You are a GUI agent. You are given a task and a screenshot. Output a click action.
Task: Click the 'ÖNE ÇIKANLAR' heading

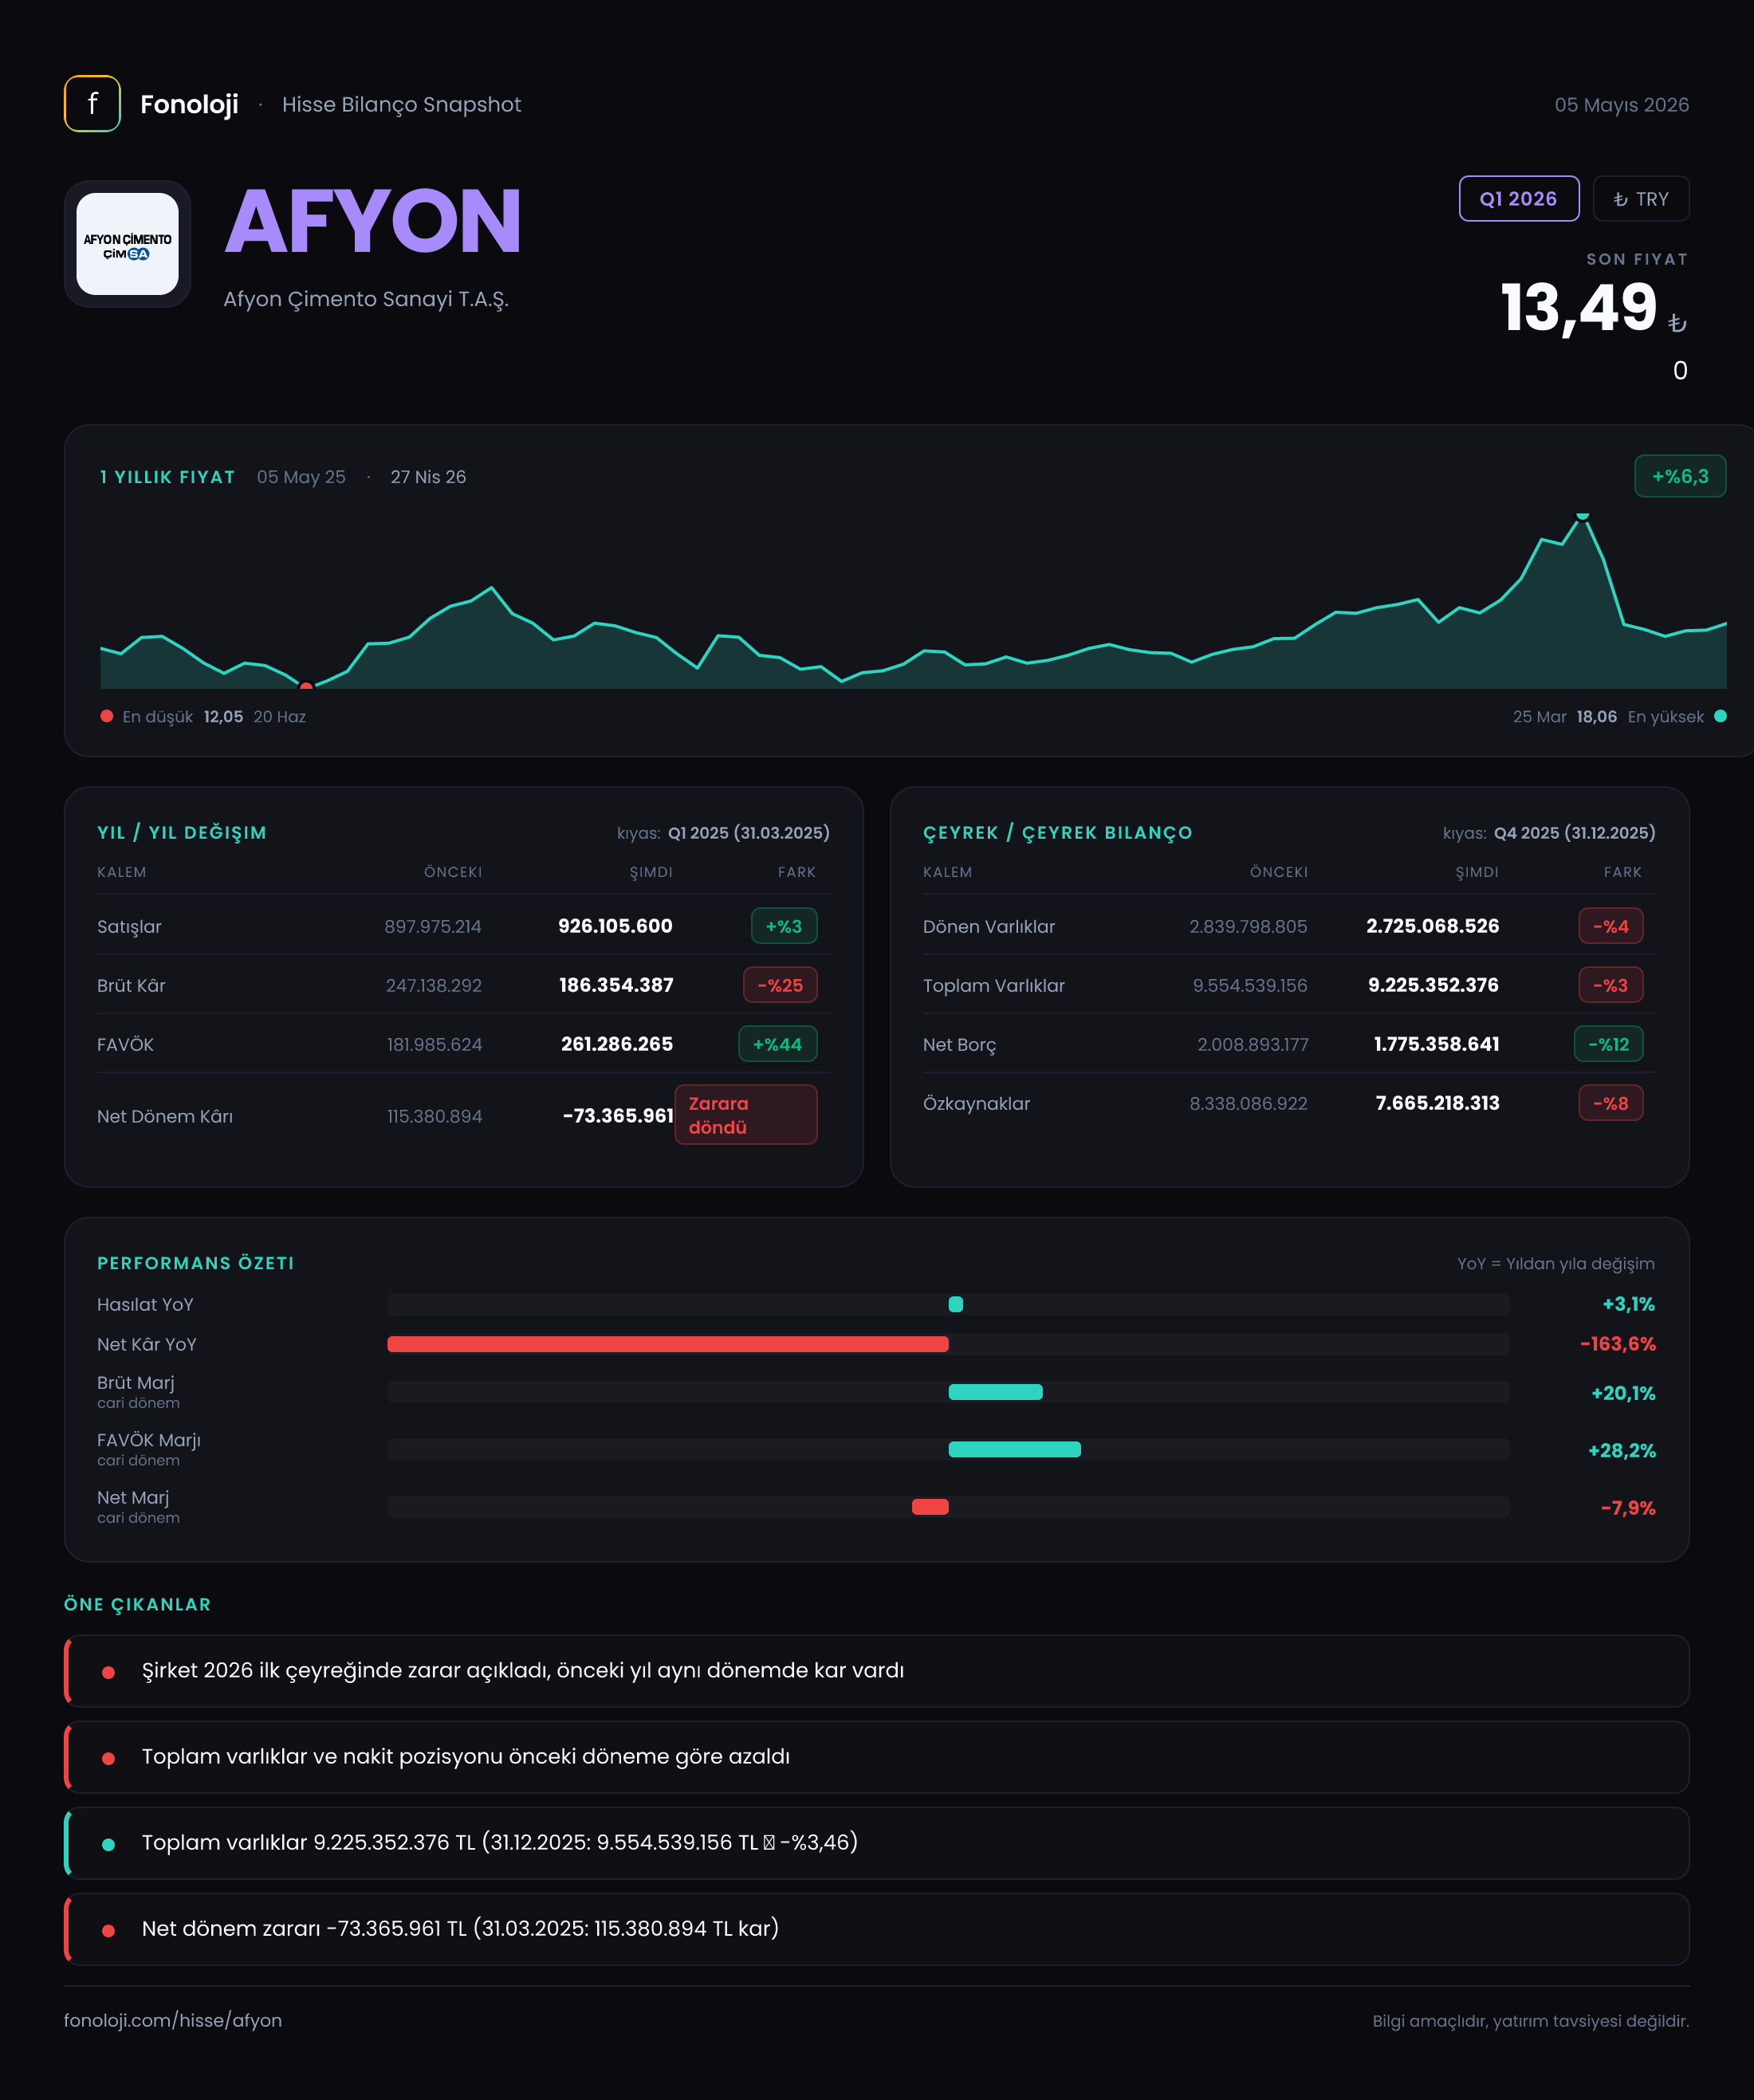tap(138, 1604)
